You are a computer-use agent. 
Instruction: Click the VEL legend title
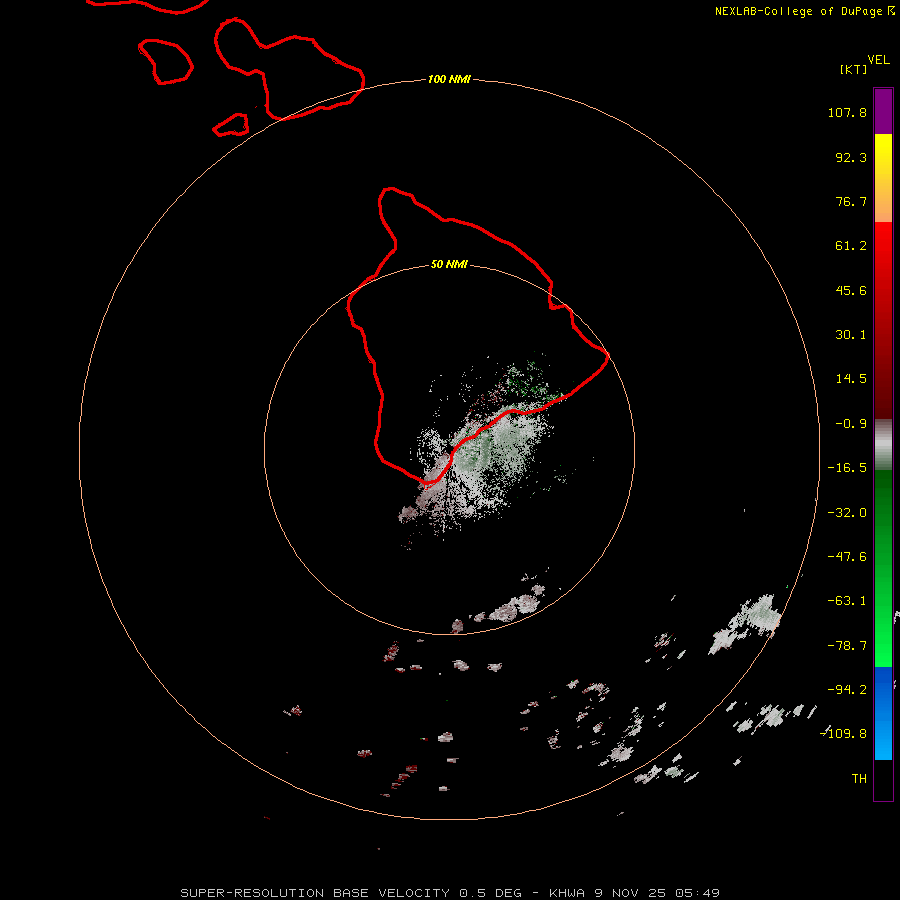[x=878, y=60]
